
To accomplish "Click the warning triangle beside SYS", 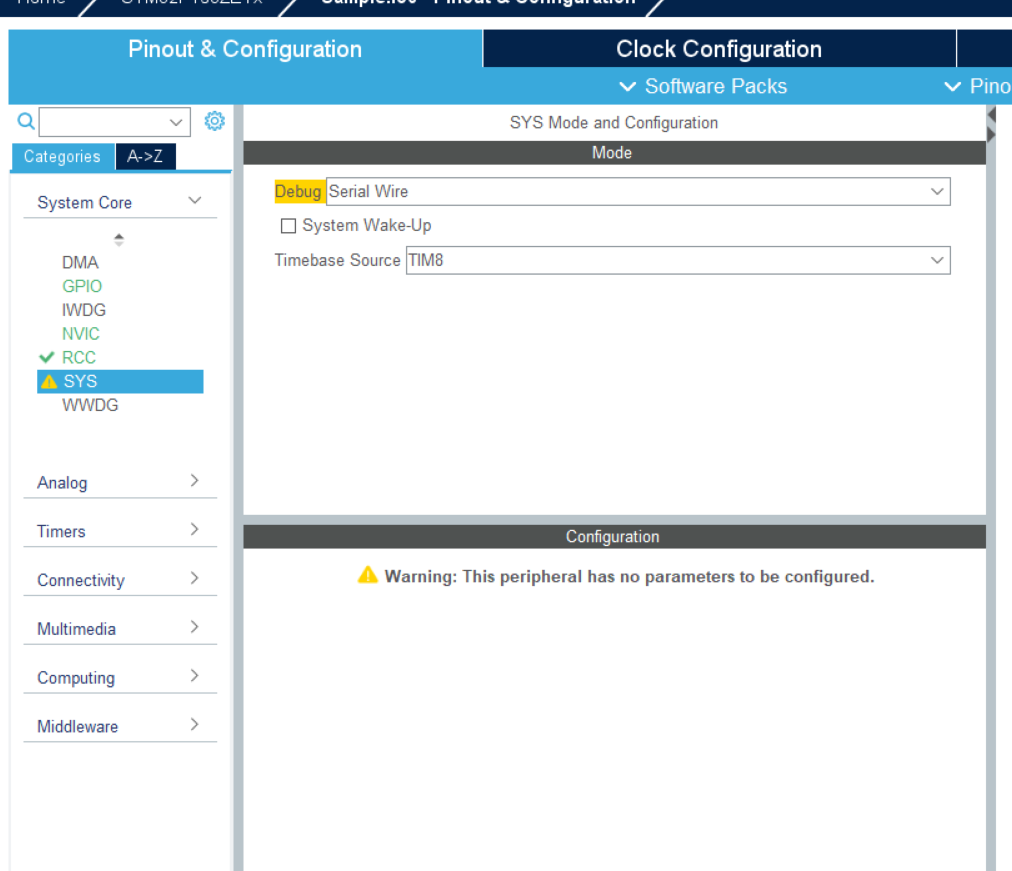I will (x=49, y=381).
